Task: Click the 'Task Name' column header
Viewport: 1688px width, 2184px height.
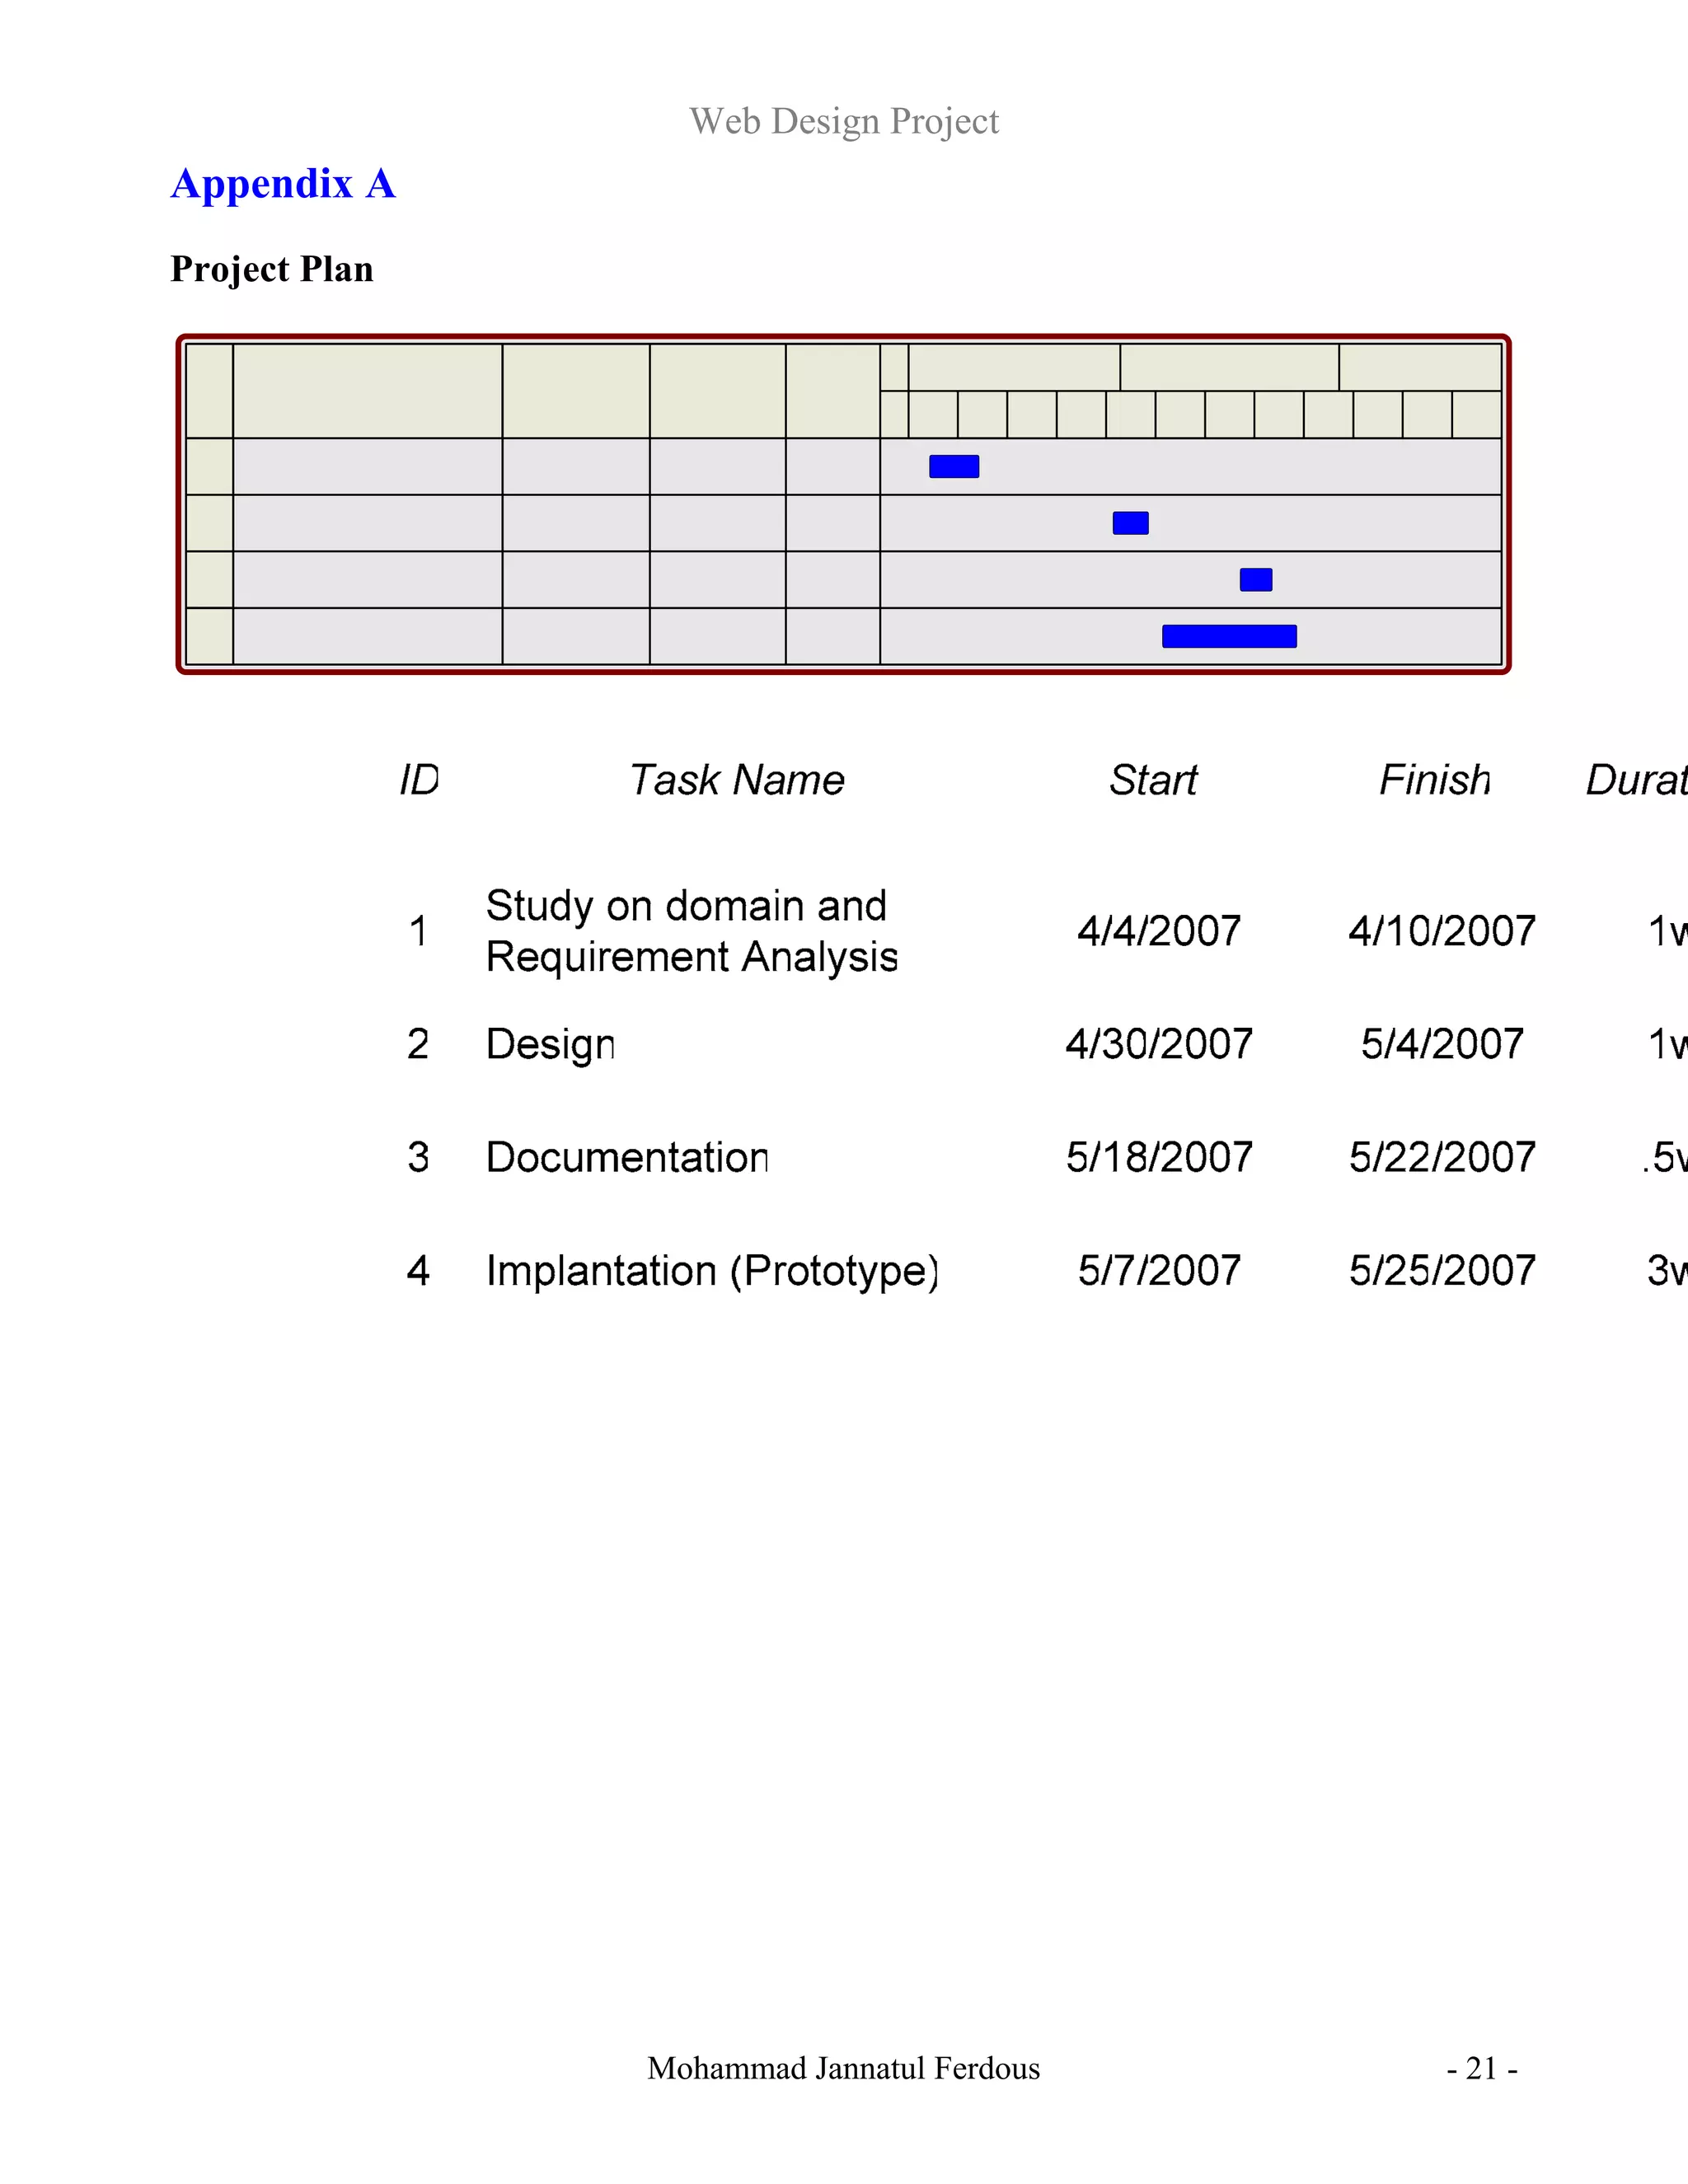Action: [x=737, y=780]
